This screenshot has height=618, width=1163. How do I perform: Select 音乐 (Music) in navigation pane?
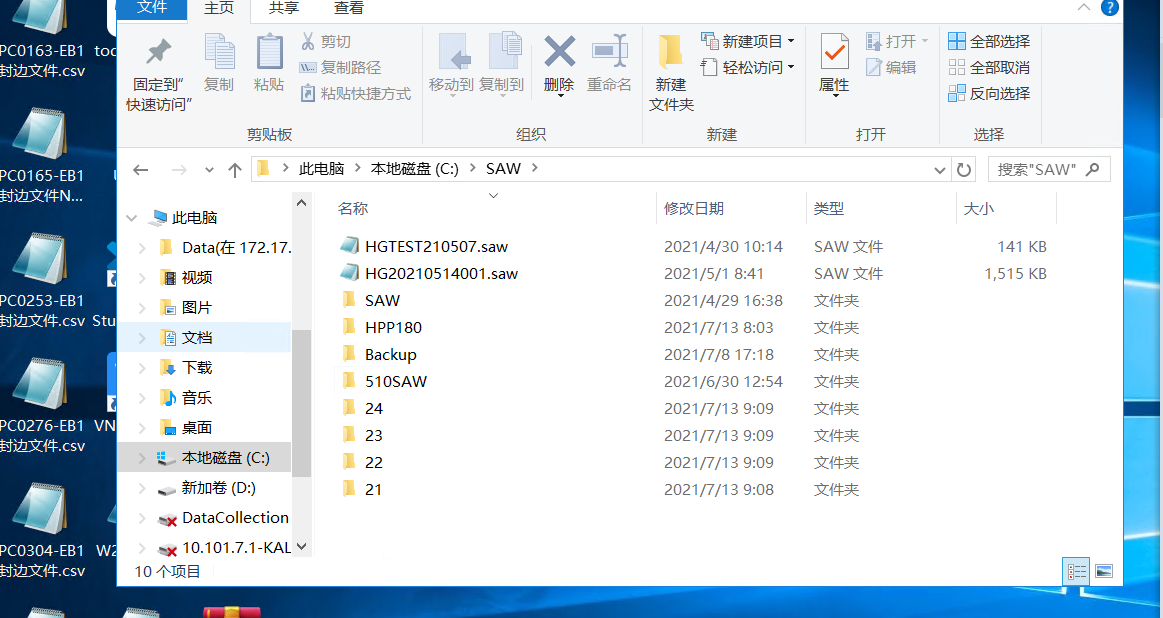pyautogui.click(x=197, y=398)
